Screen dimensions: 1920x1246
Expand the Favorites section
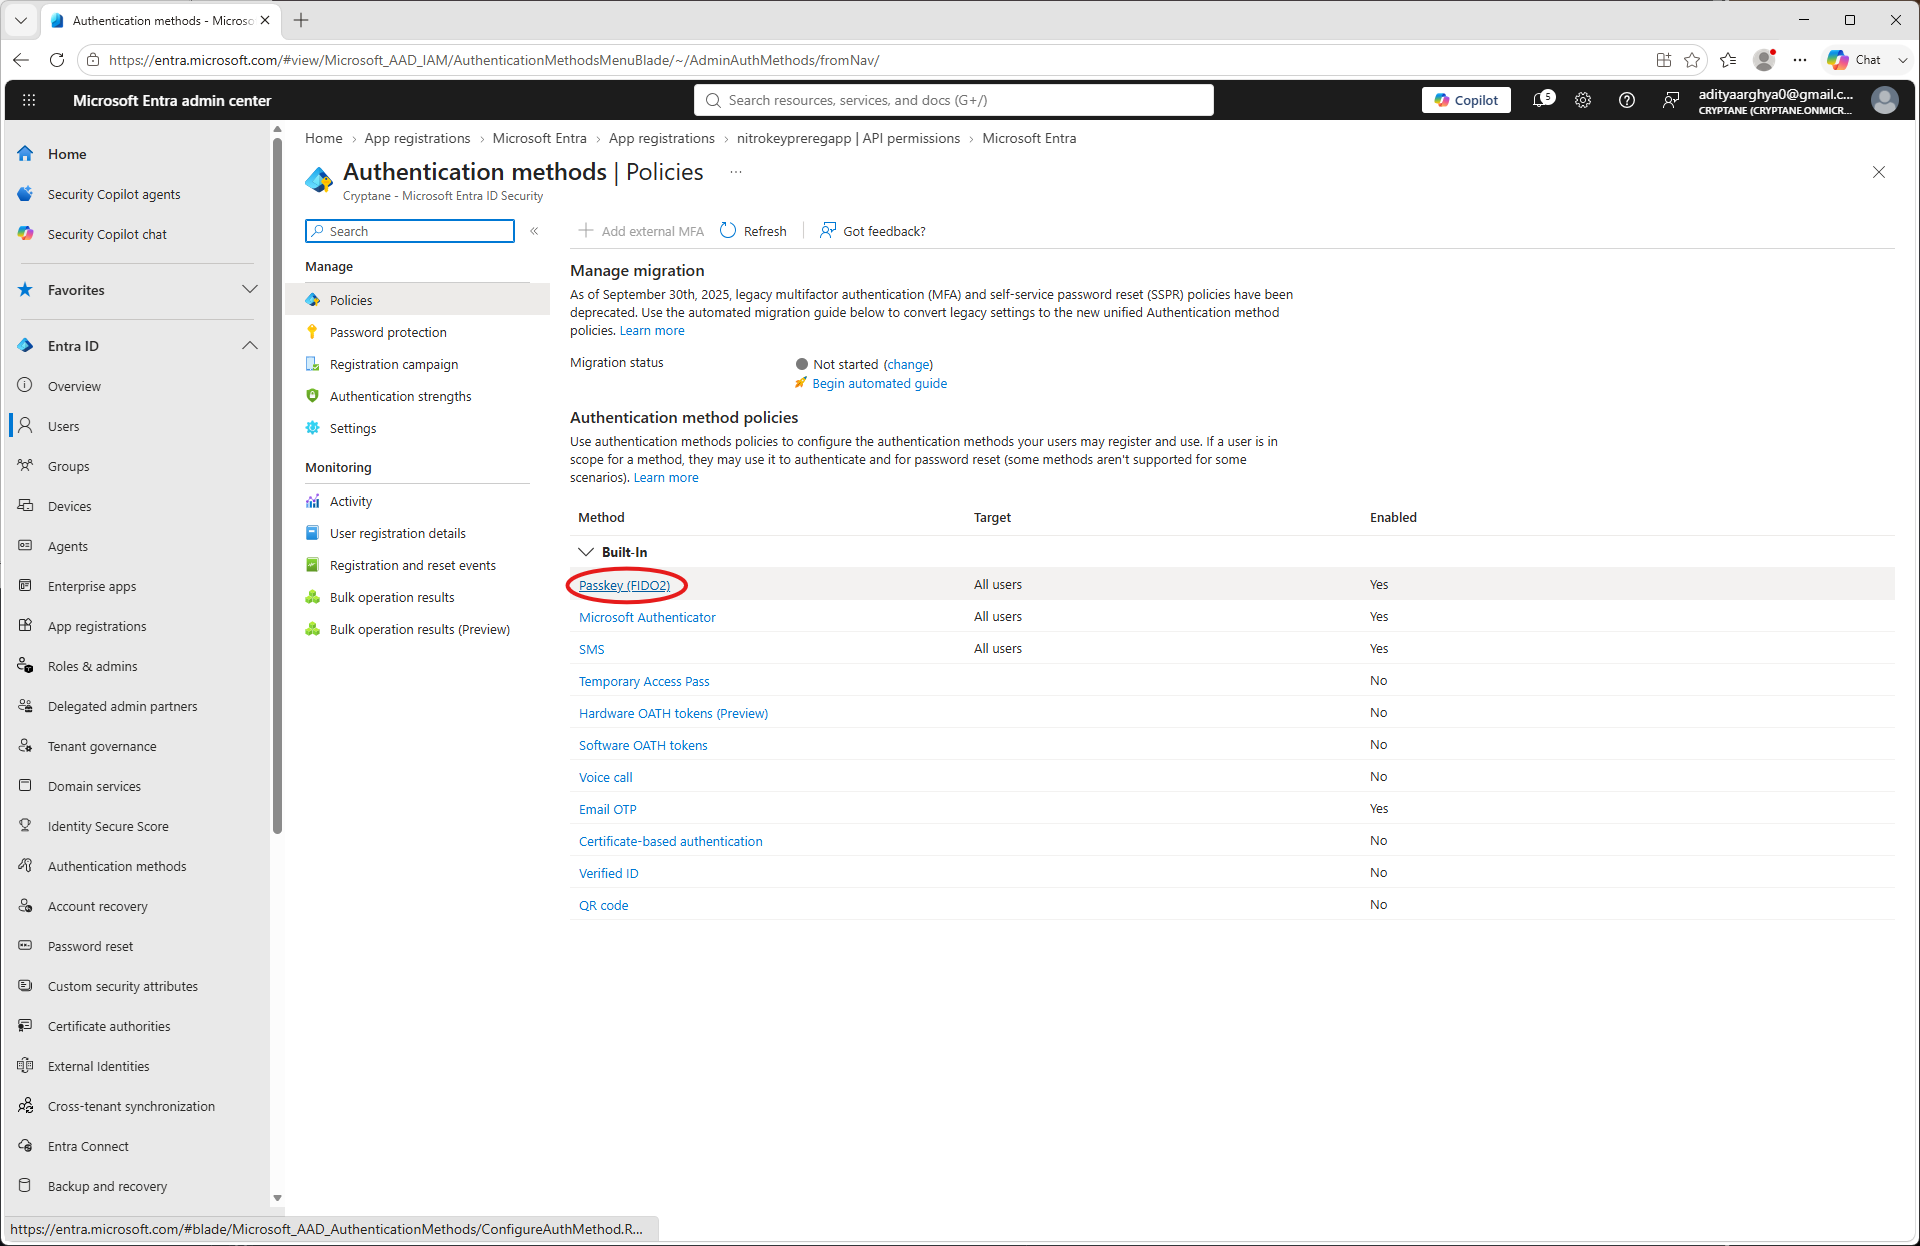pyautogui.click(x=250, y=290)
